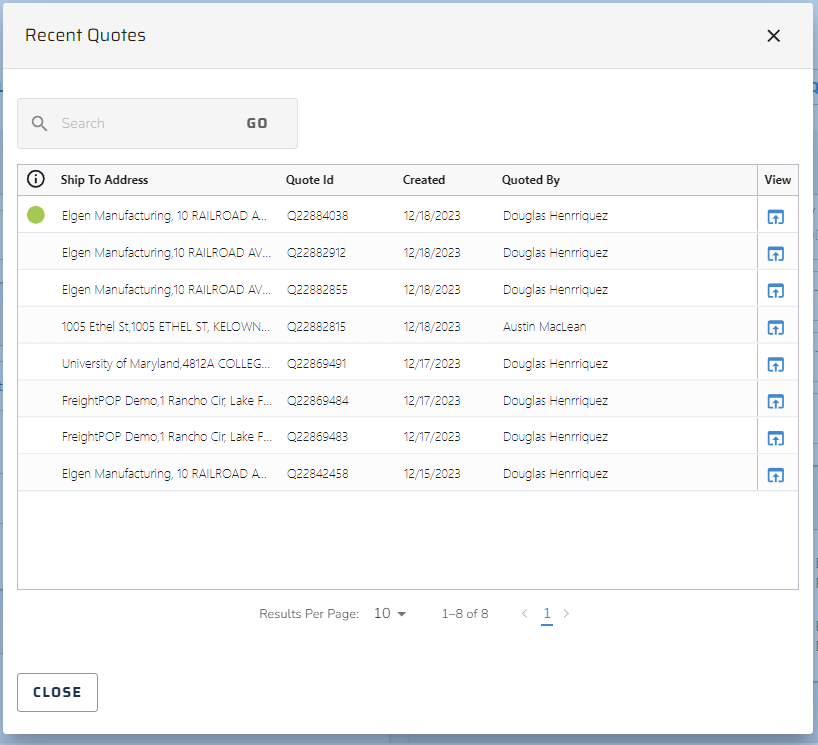Click 12/15/2023 created date cell
The height and width of the screenshot is (745, 818).
tap(432, 474)
